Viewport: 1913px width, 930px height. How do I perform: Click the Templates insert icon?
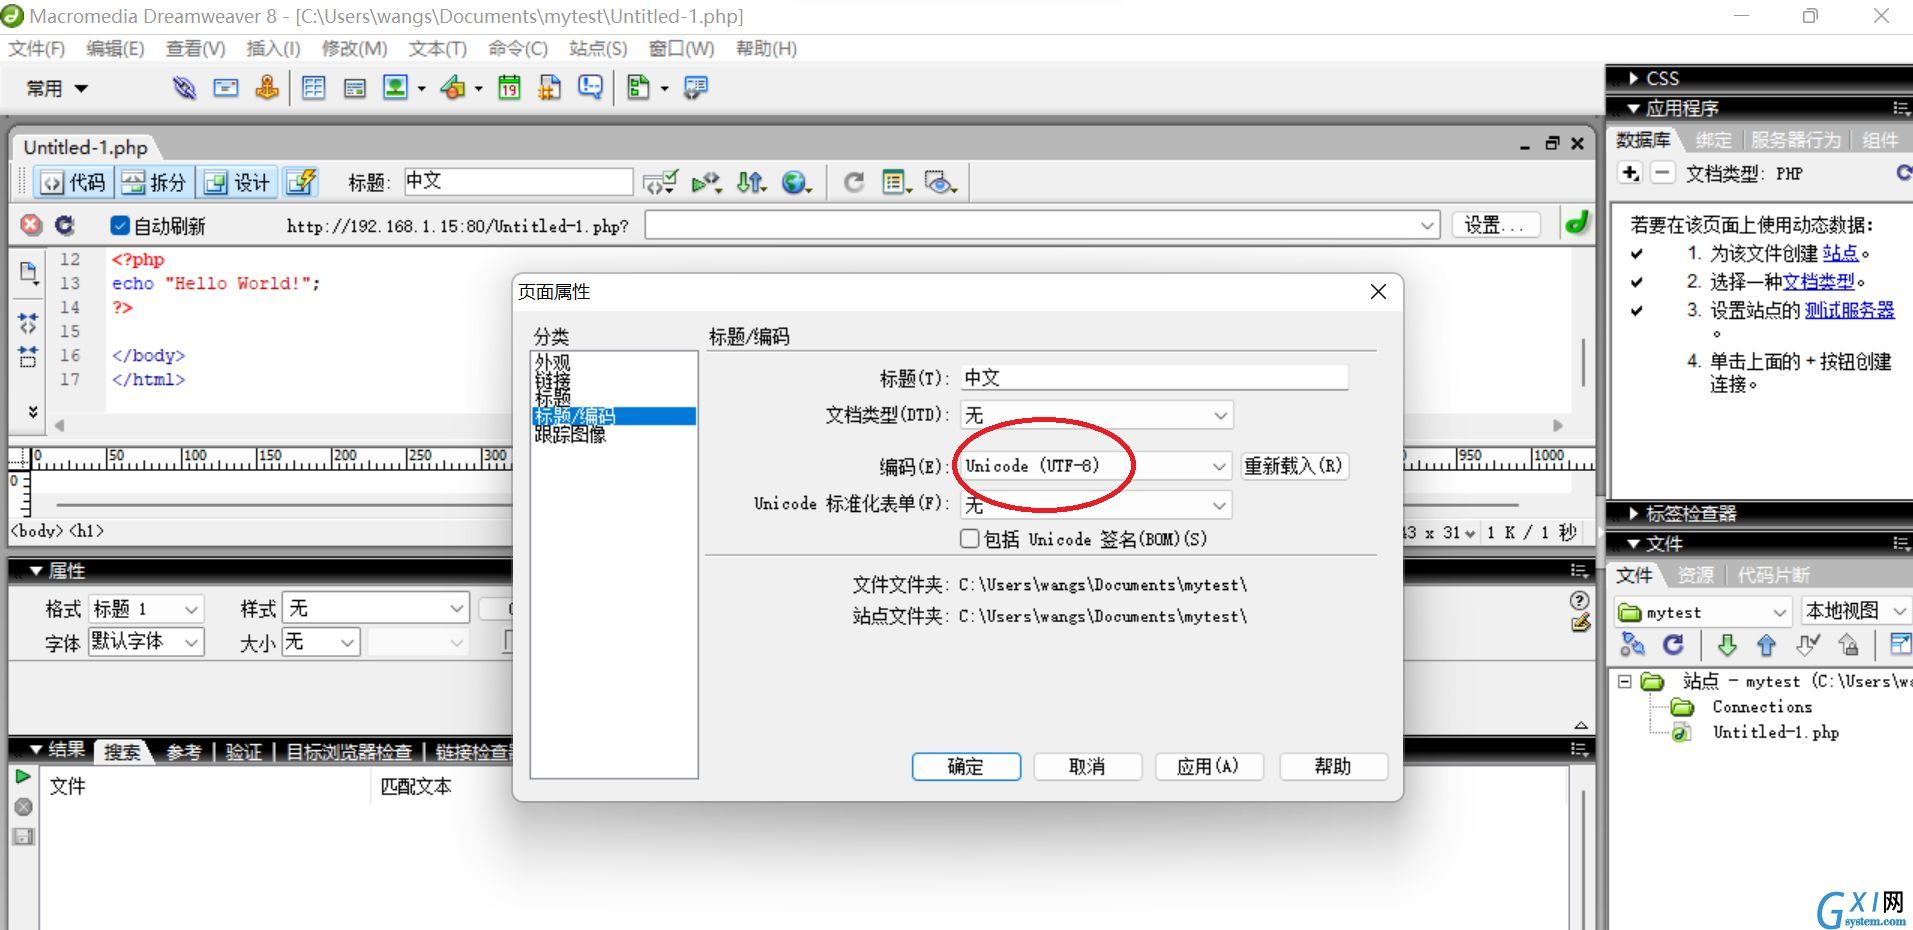[639, 88]
